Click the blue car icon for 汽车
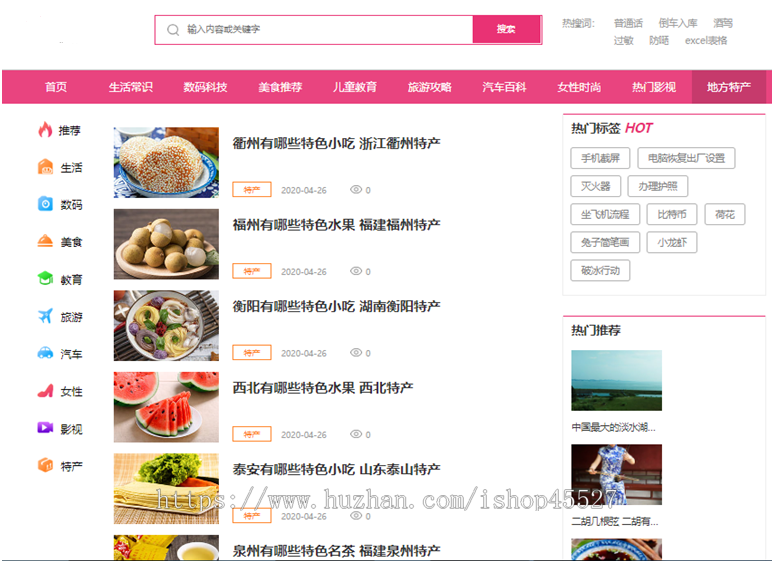This screenshot has width=774, height=563. [45, 353]
